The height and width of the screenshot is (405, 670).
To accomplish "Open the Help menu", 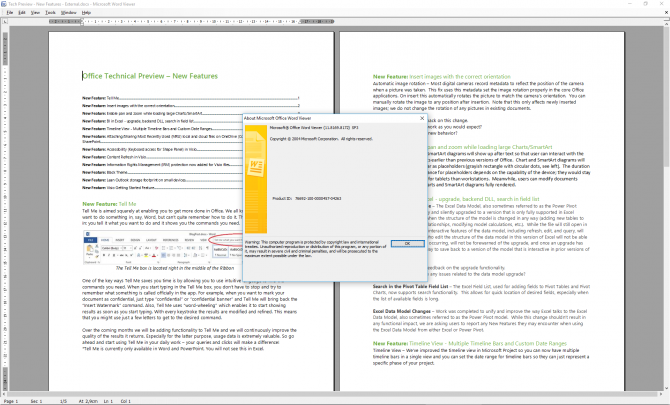I will (x=86, y=13).
